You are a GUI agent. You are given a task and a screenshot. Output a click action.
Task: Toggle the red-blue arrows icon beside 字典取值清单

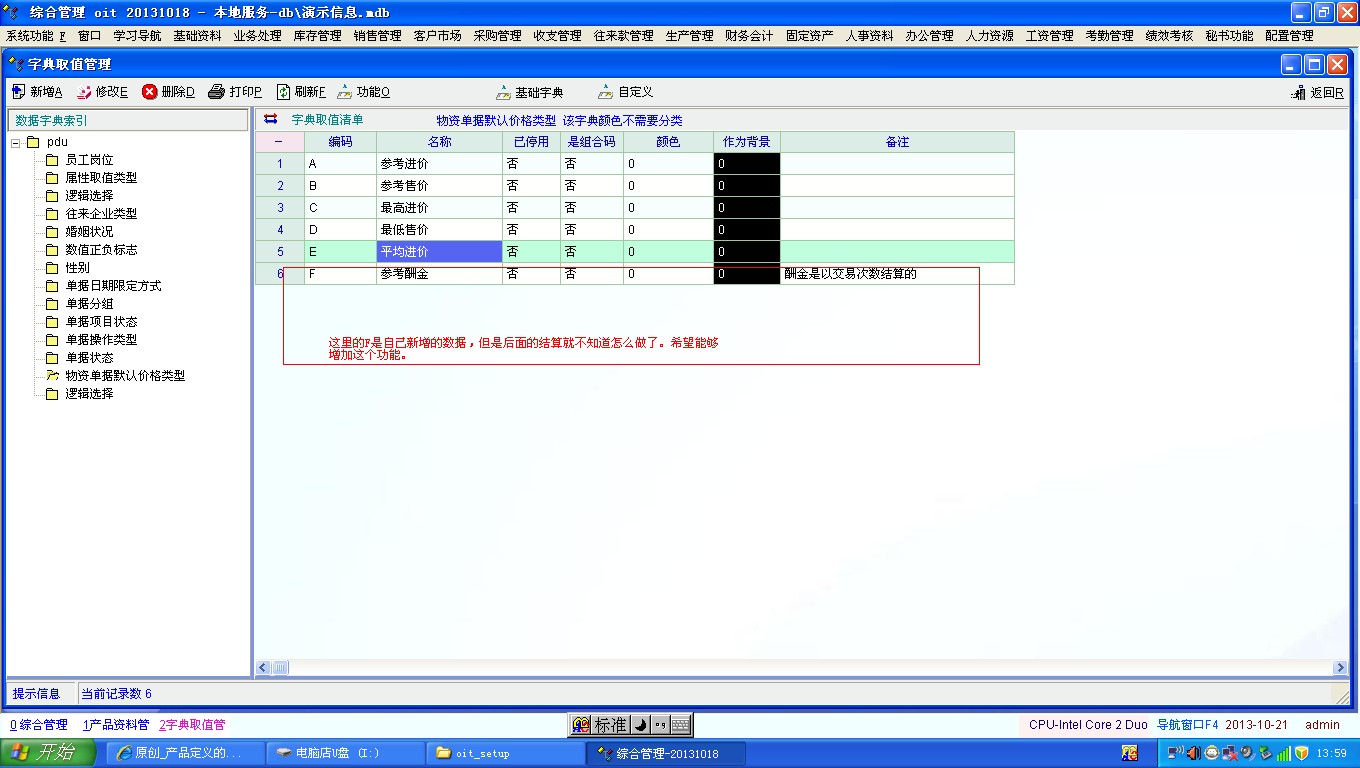point(271,120)
